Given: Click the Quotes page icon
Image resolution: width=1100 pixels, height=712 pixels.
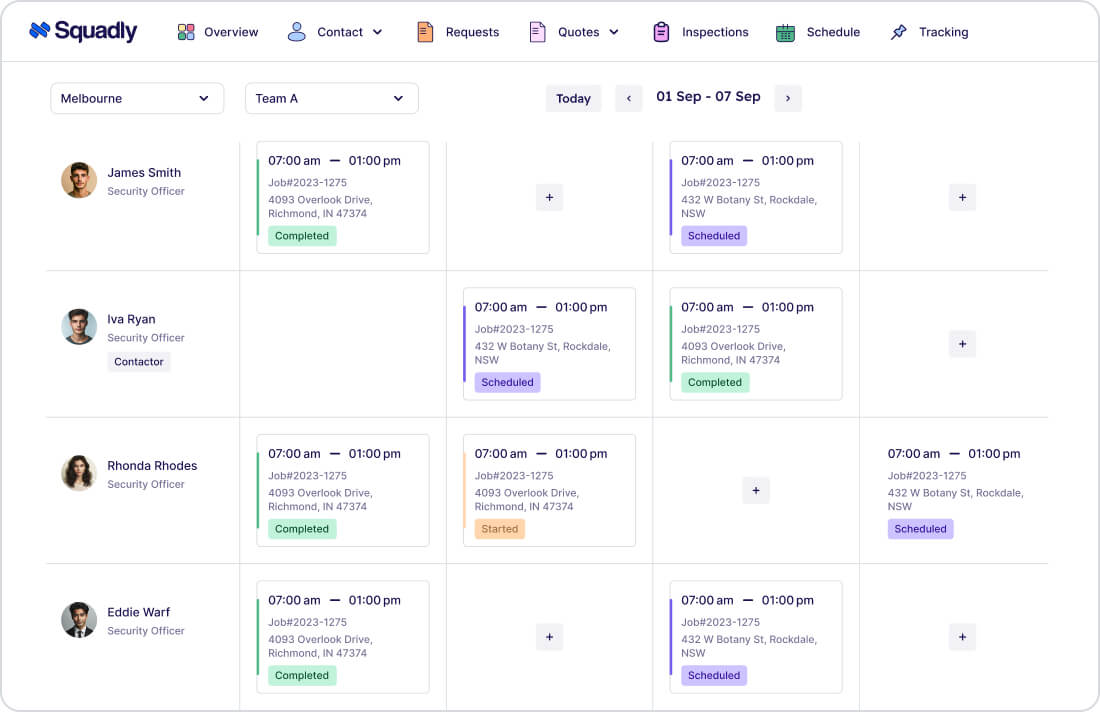Looking at the screenshot, I should (537, 32).
